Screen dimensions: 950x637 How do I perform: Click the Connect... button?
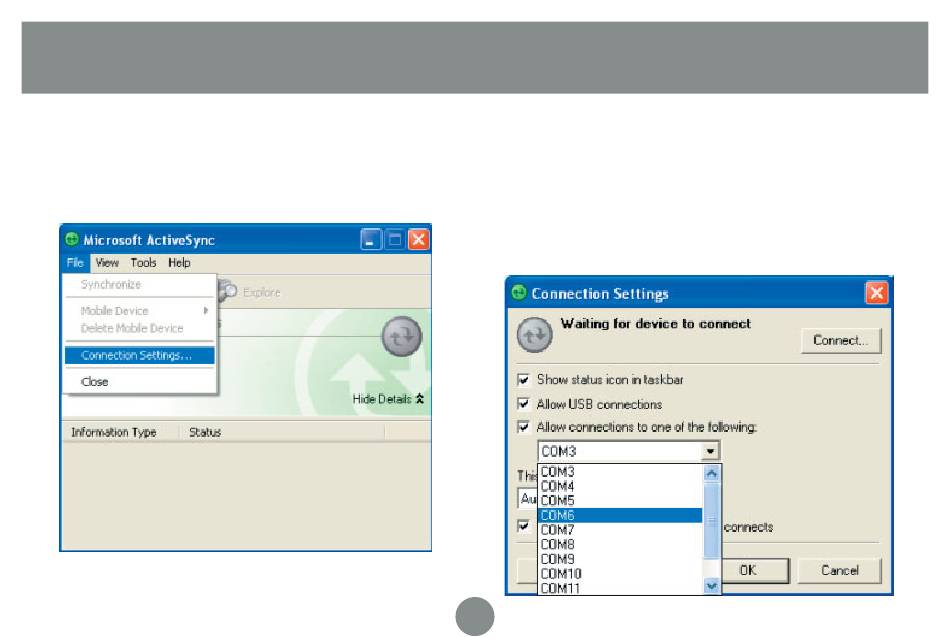[840, 341]
